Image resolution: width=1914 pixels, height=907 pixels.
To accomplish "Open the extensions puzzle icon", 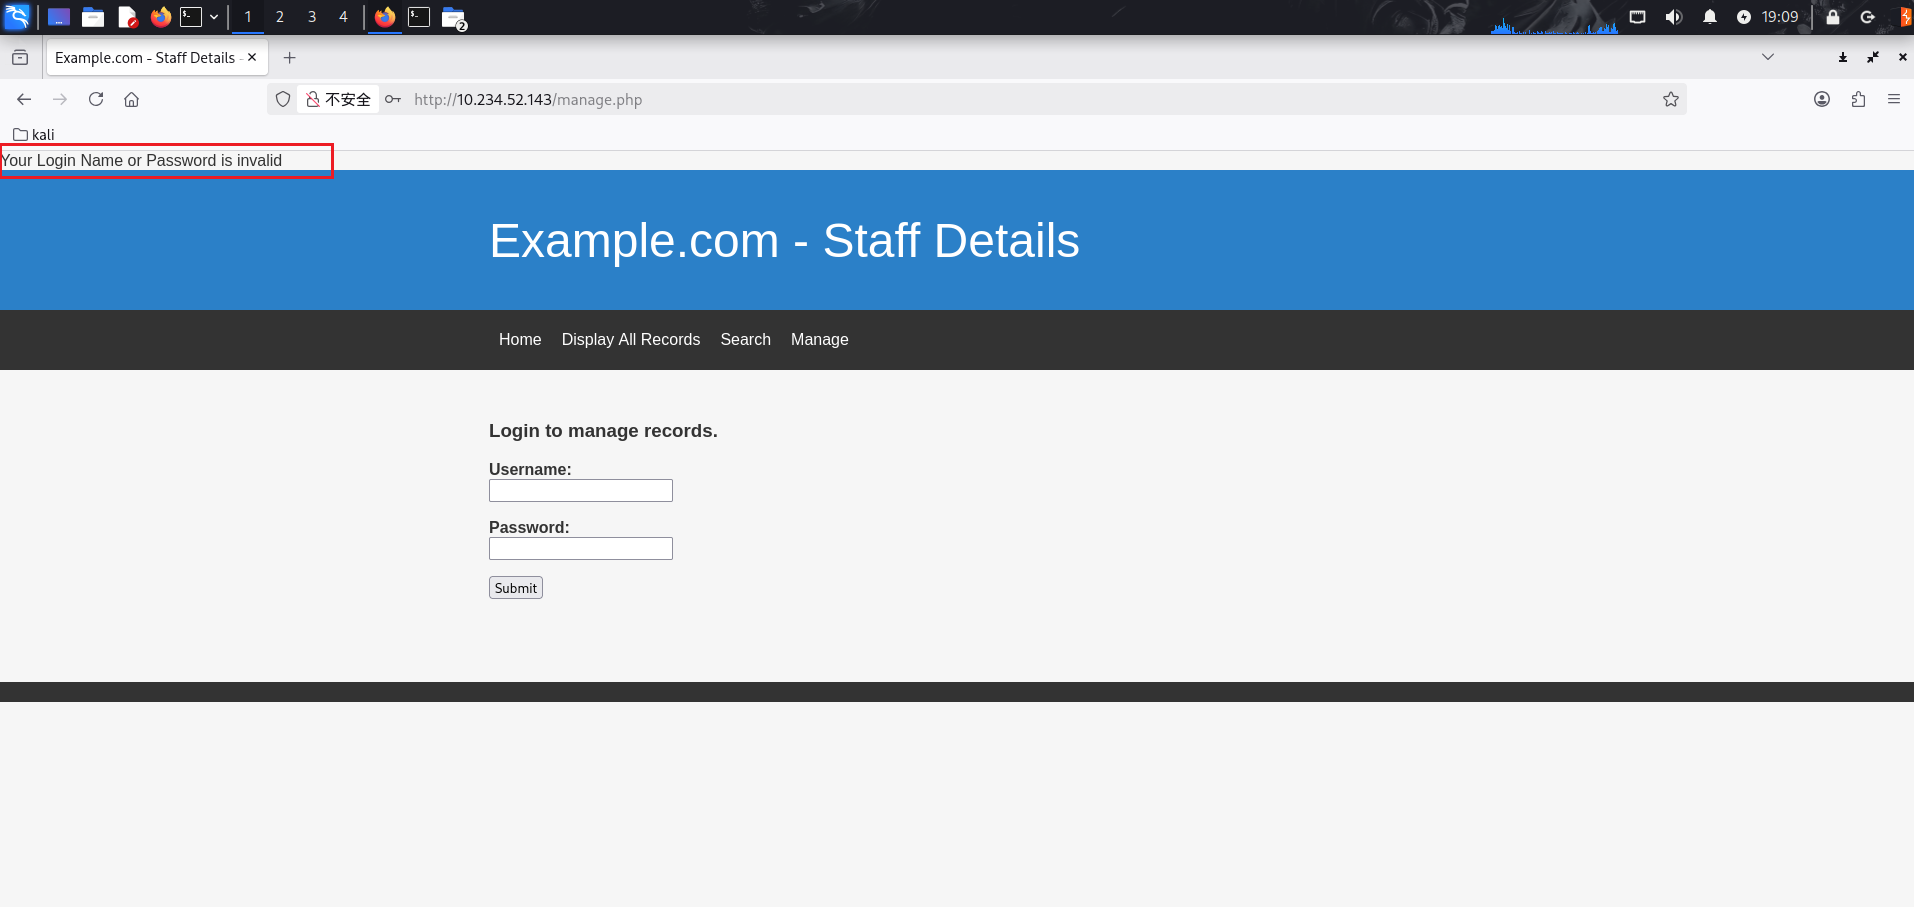I will tap(1858, 99).
